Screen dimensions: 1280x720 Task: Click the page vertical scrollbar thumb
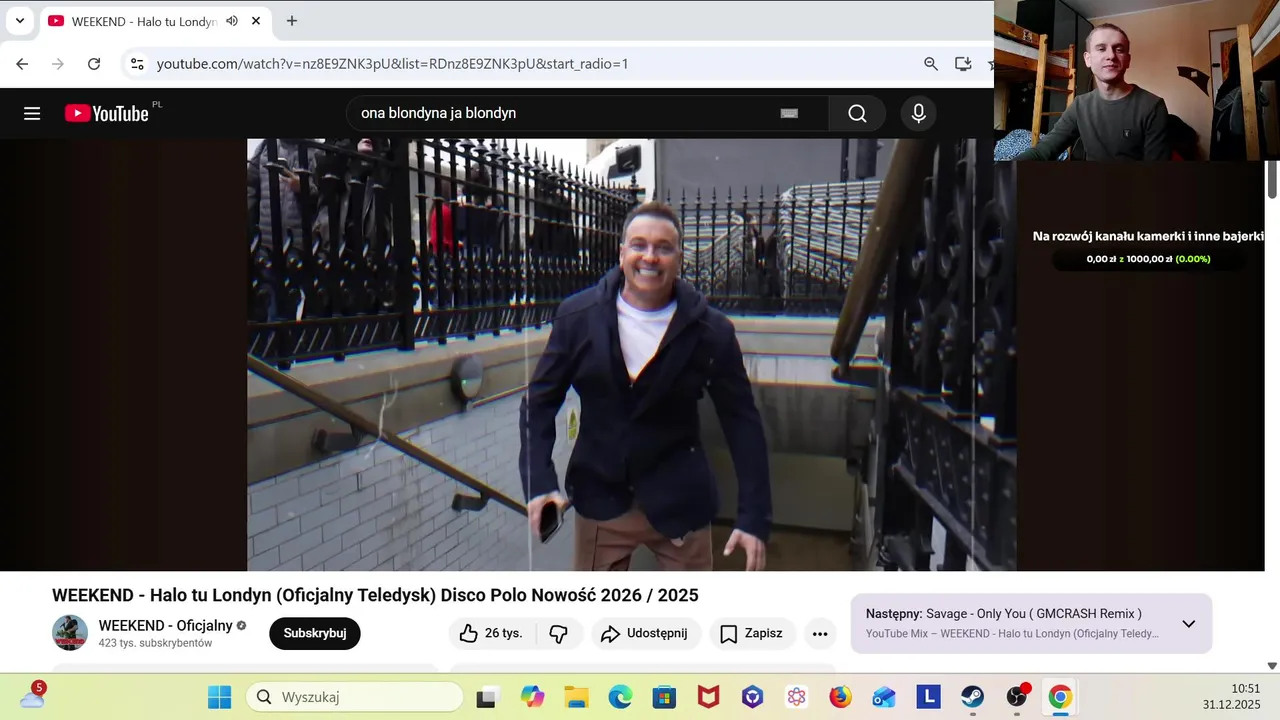[1272, 178]
